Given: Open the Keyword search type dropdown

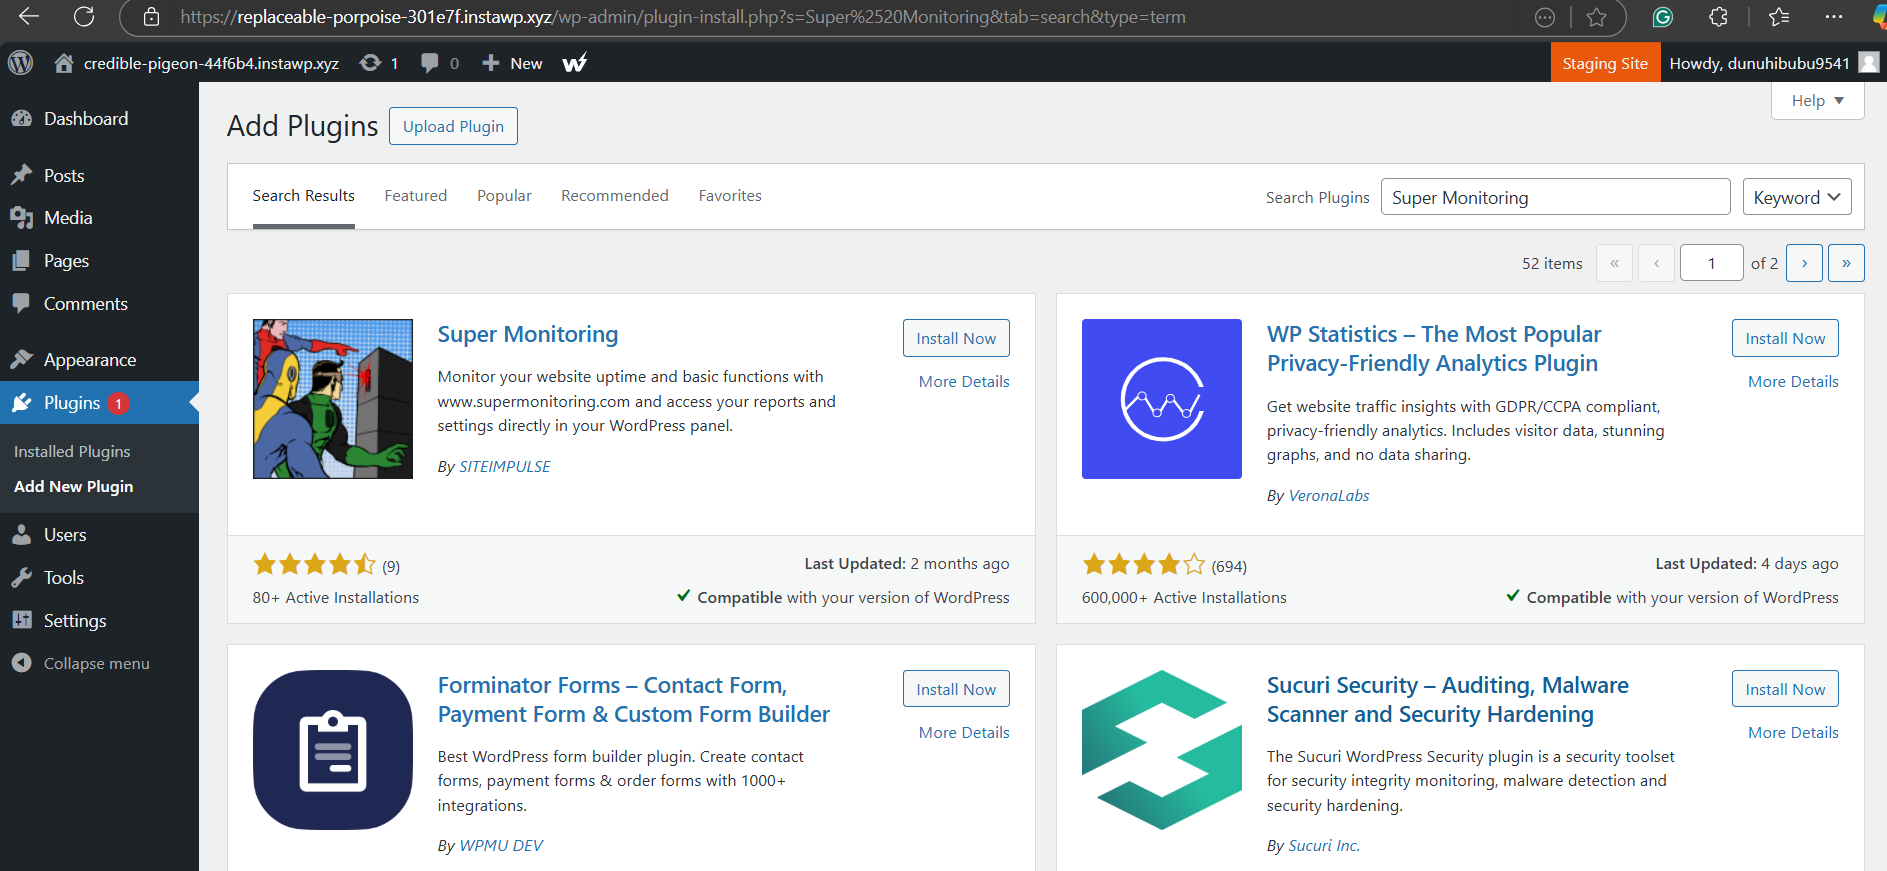Looking at the screenshot, I should pos(1796,197).
